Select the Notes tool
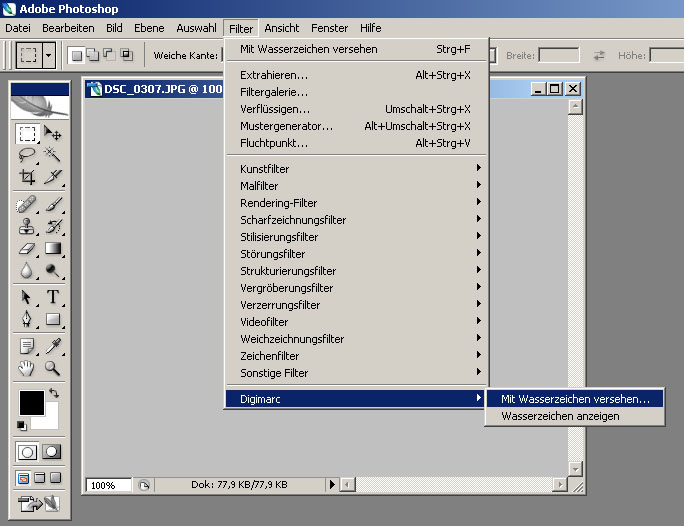This screenshot has width=684, height=526. point(27,346)
